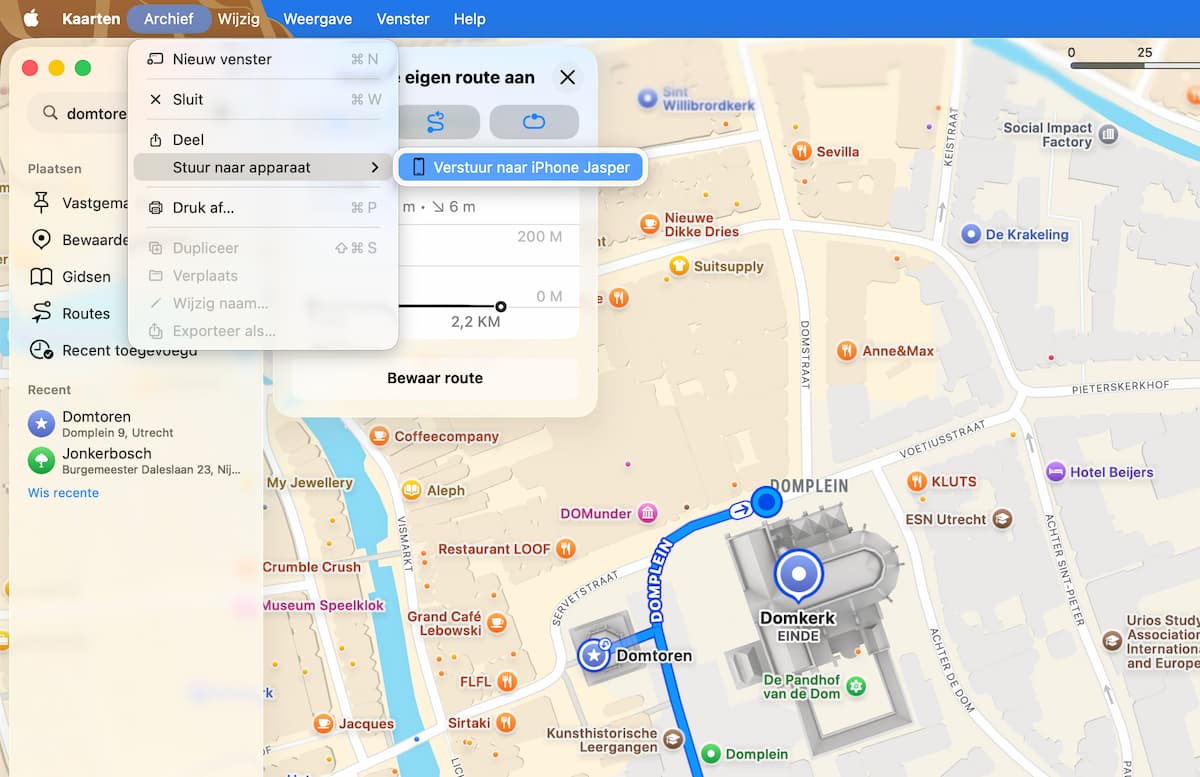Open the Wijzig menu

pos(238,18)
